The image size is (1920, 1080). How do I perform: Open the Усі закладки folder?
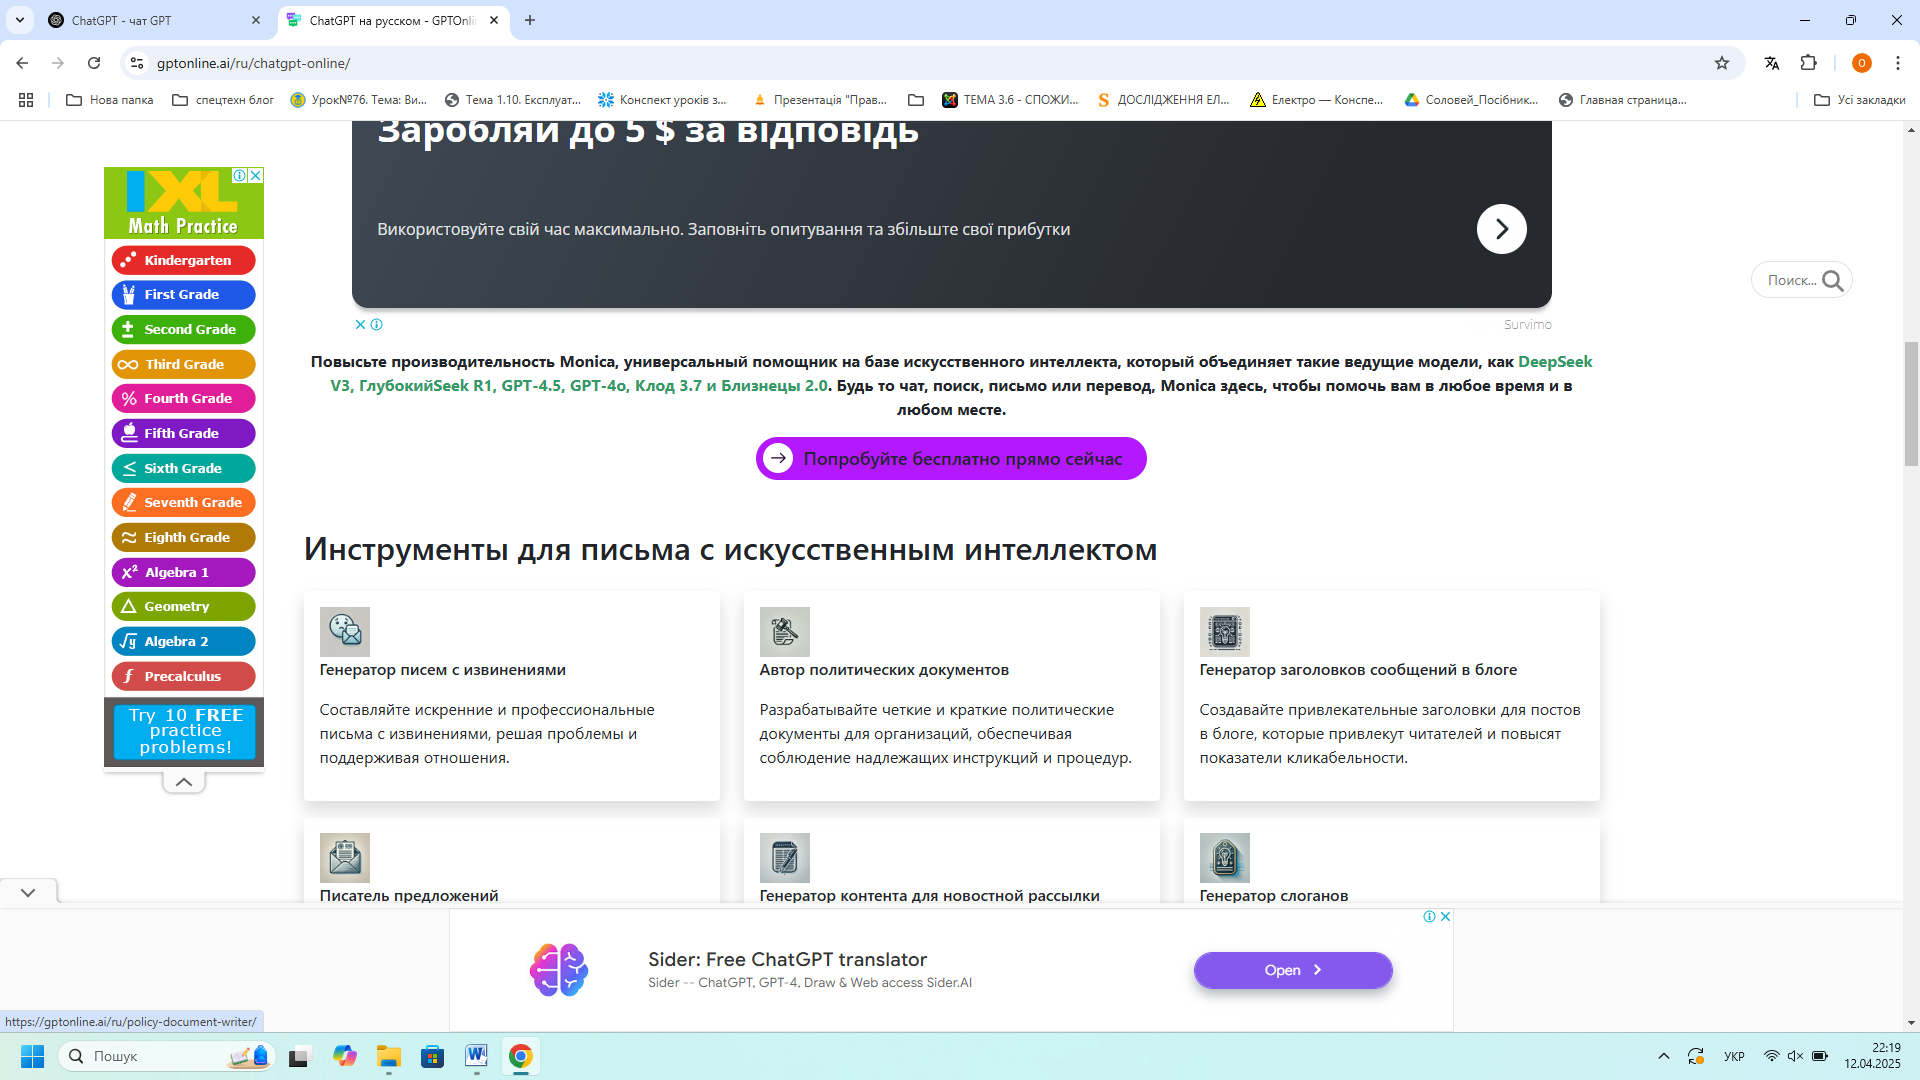tap(1860, 100)
